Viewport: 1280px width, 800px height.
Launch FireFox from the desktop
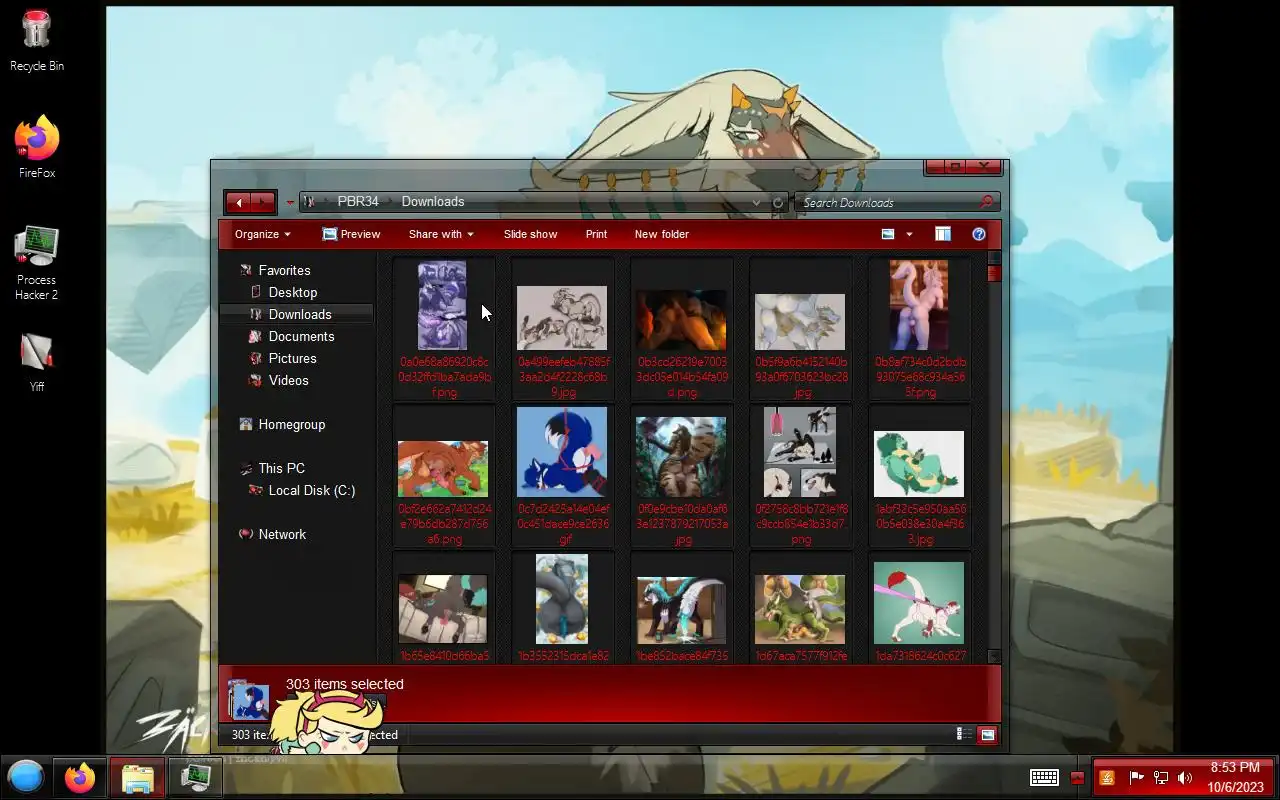(37, 146)
